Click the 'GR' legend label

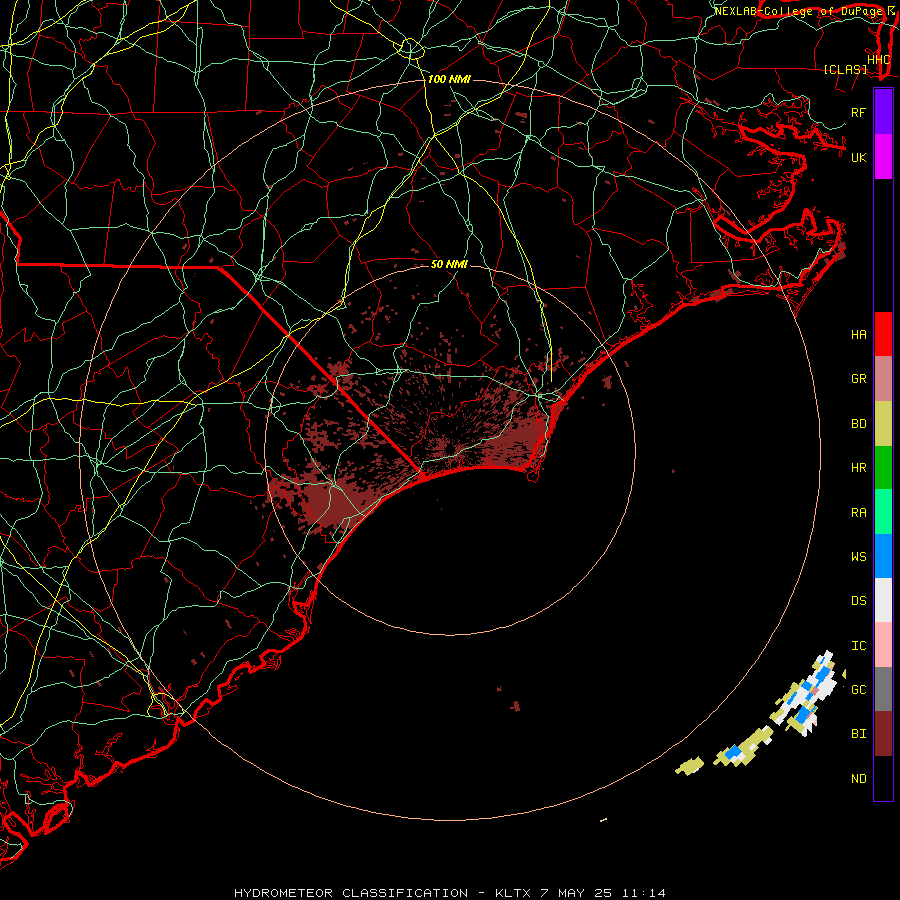pos(858,379)
